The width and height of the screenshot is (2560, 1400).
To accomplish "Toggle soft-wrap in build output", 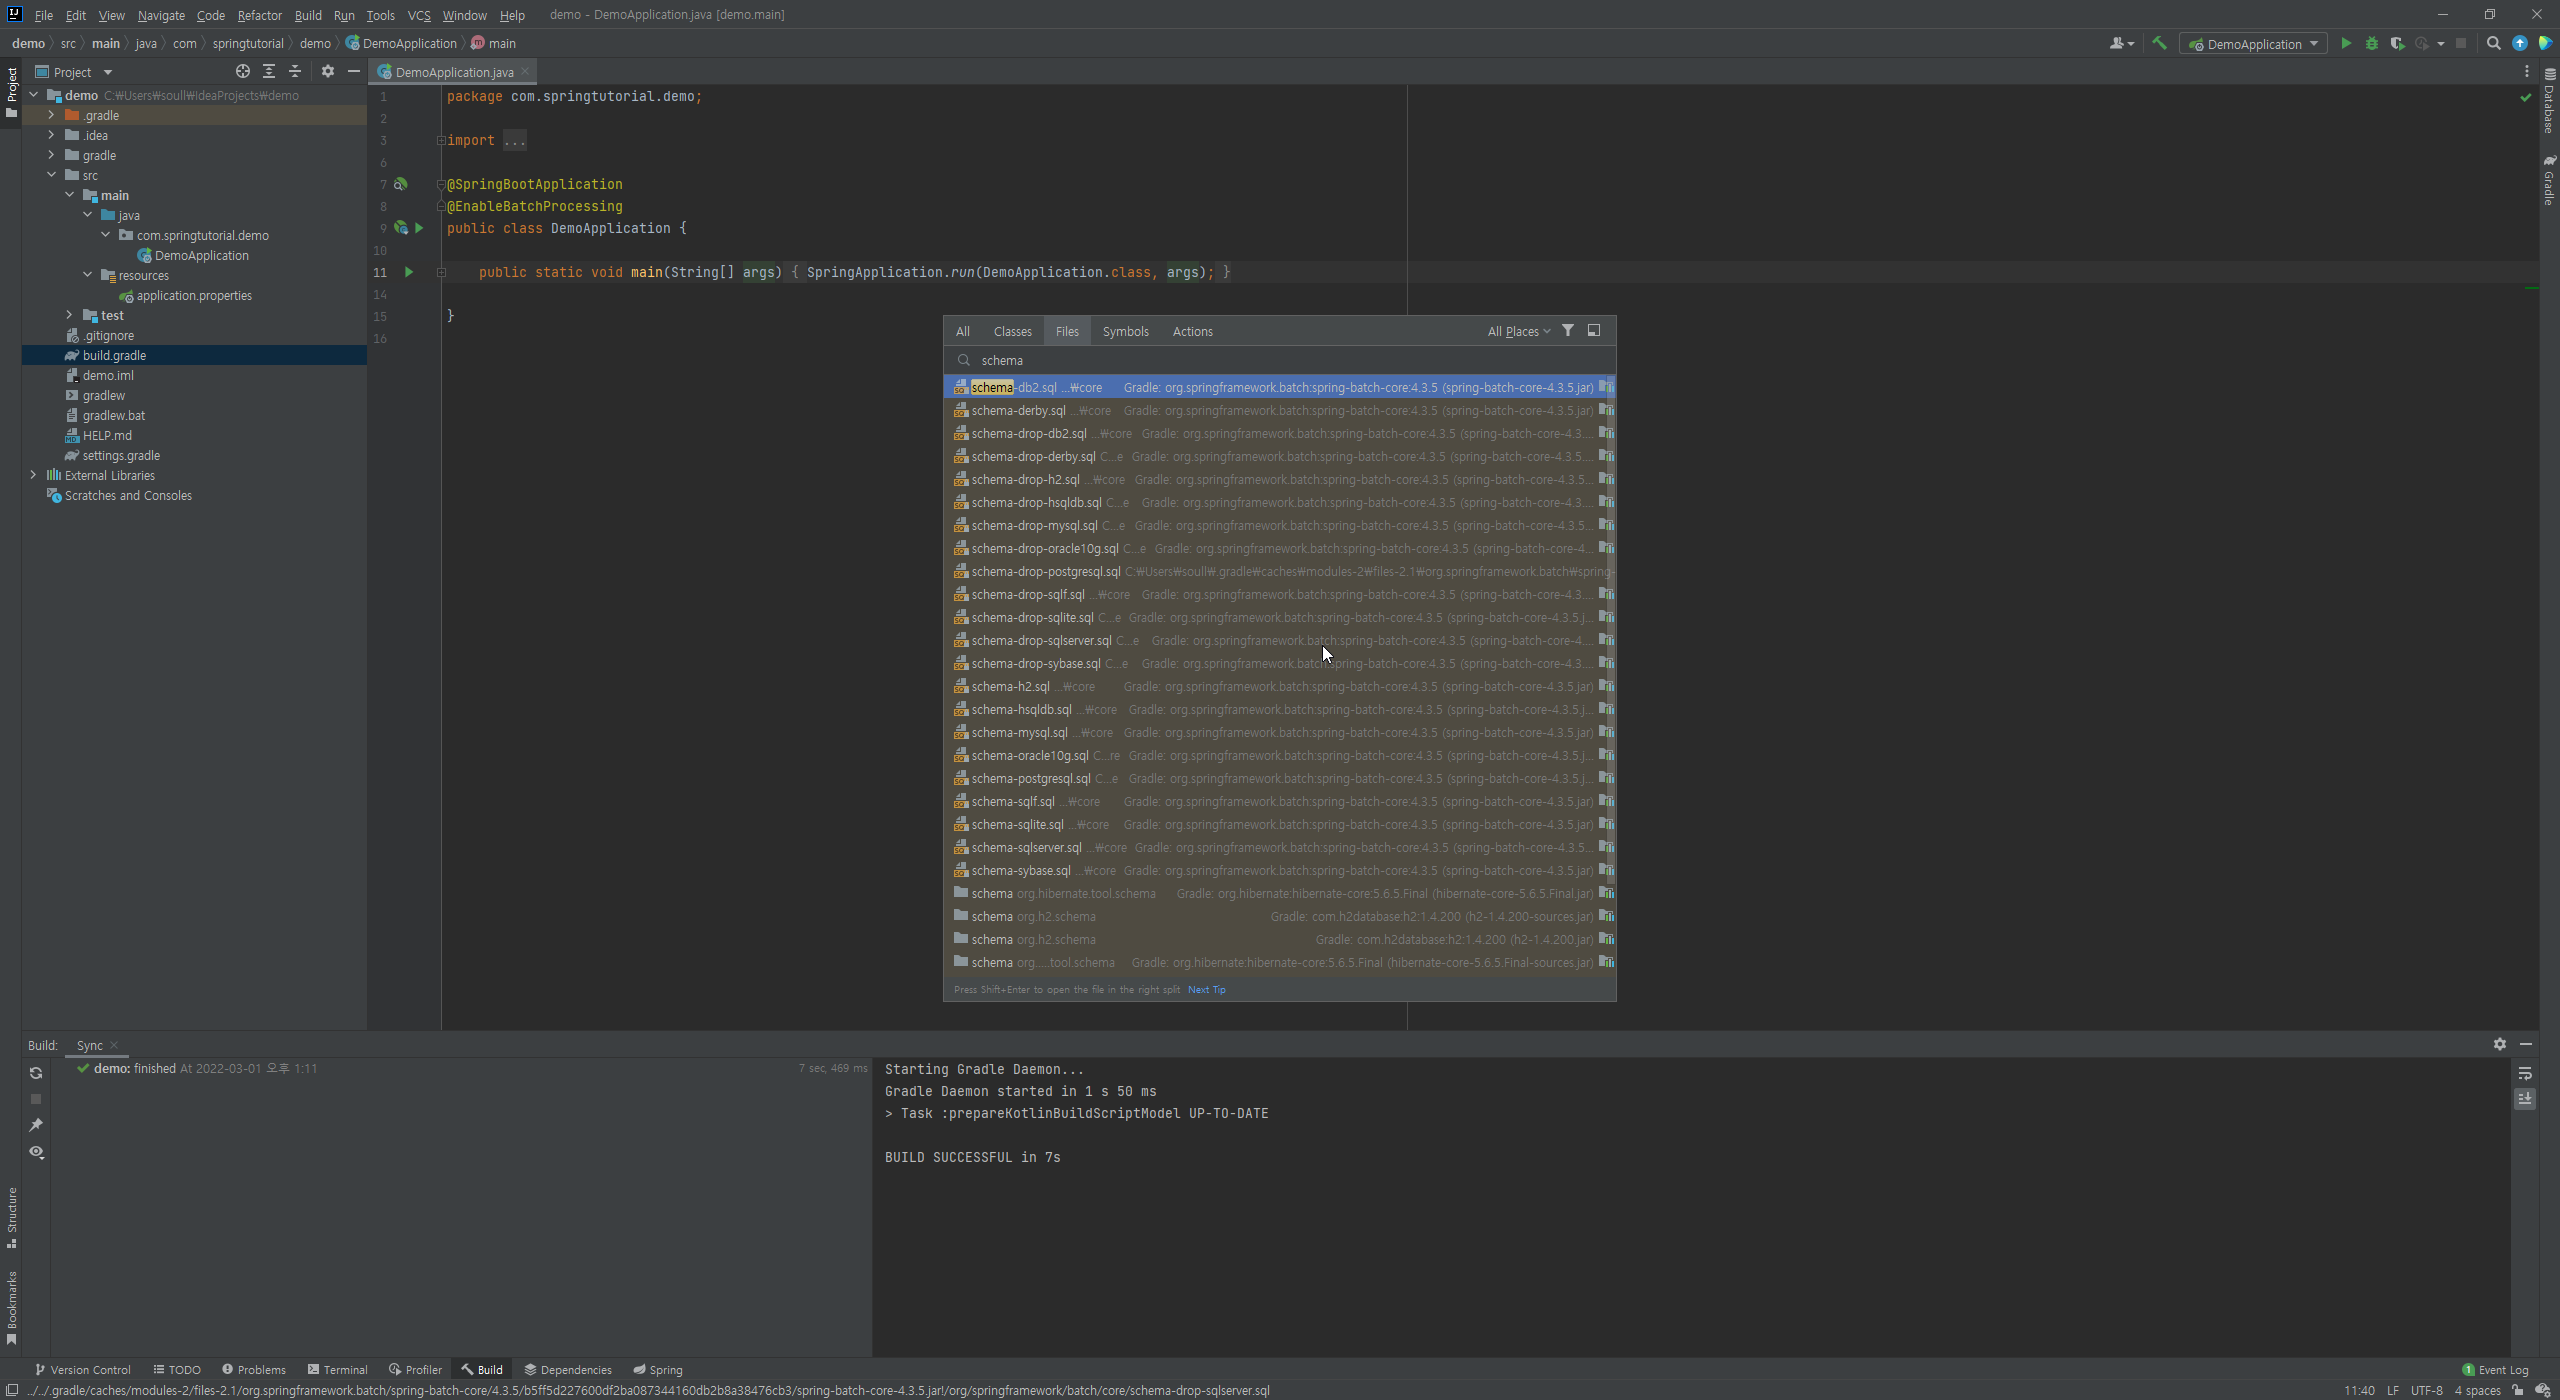I will pos(2525,1073).
